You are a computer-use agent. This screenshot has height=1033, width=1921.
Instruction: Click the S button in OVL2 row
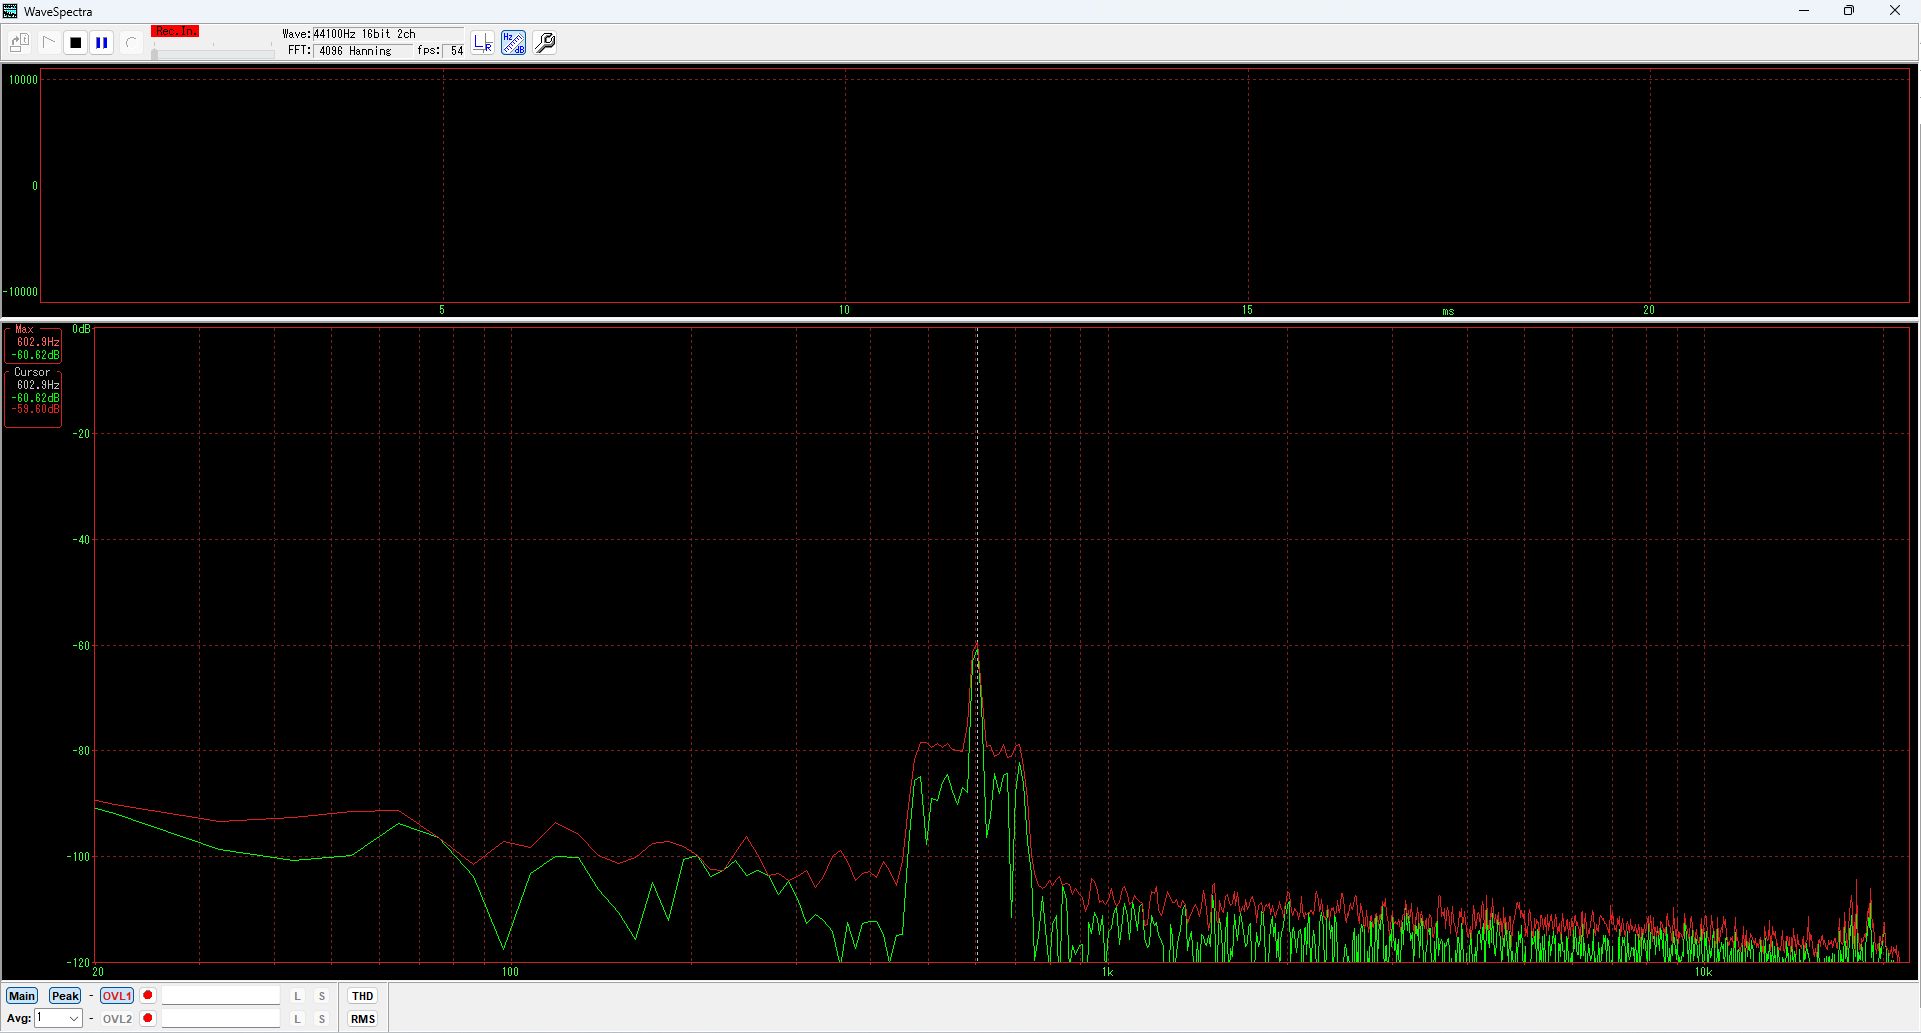(x=322, y=1019)
